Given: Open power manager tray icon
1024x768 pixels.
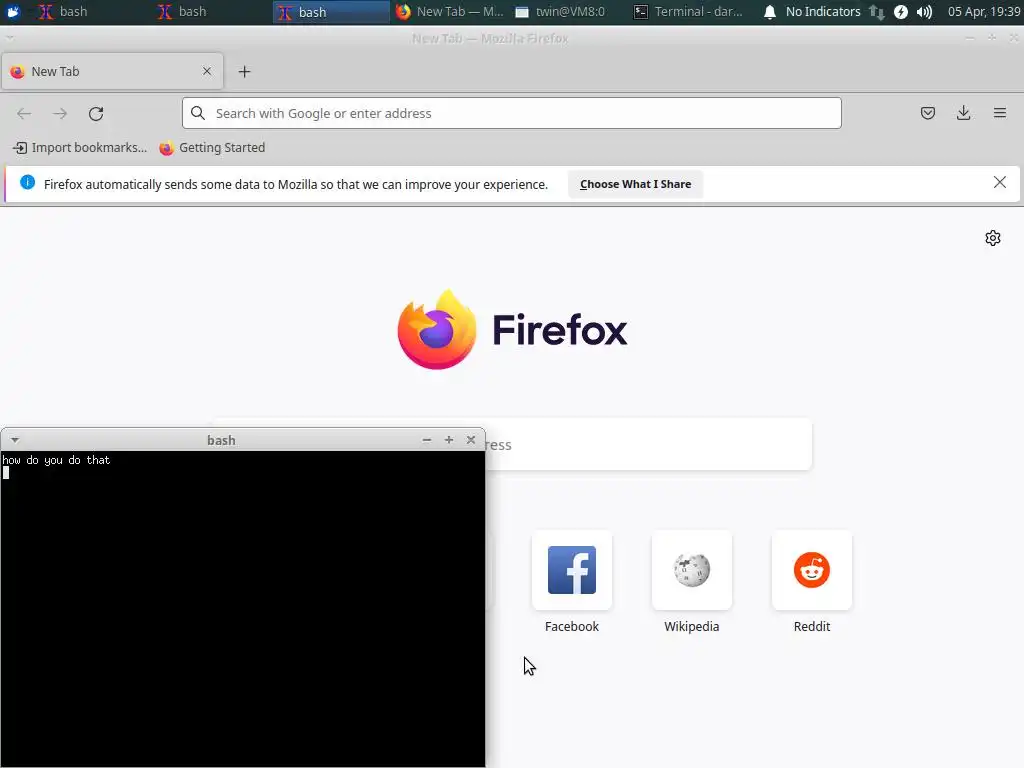Looking at the screenshot, I should [901, 12].
